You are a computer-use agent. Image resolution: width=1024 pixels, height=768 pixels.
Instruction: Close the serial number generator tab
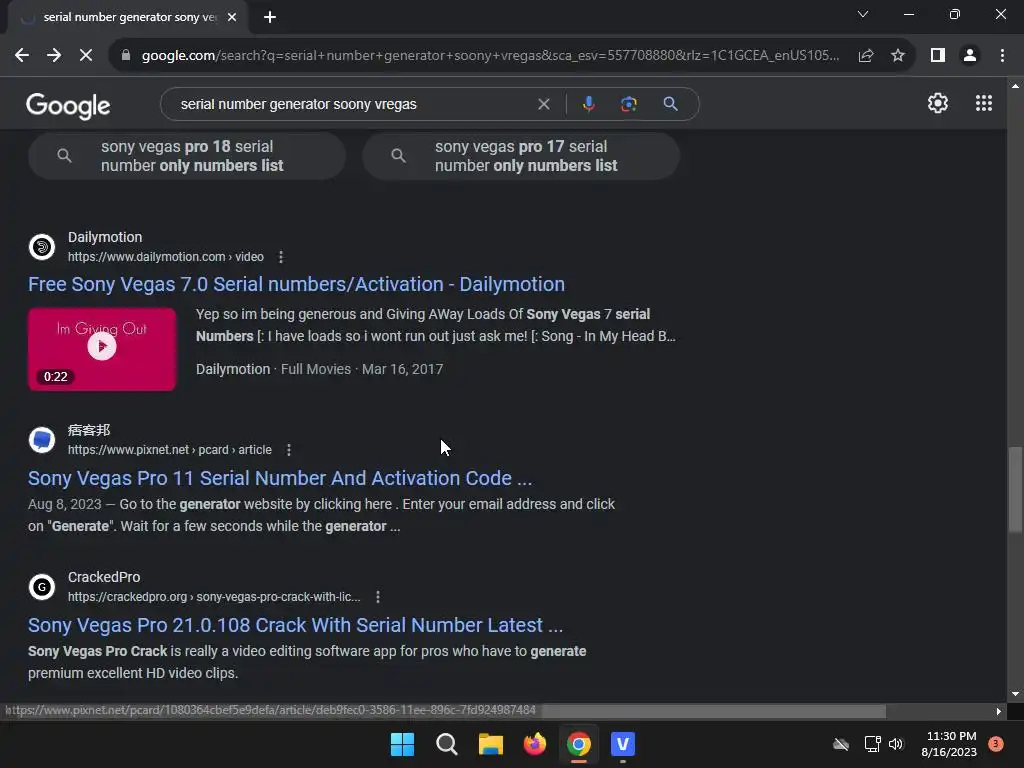point(232,17)
